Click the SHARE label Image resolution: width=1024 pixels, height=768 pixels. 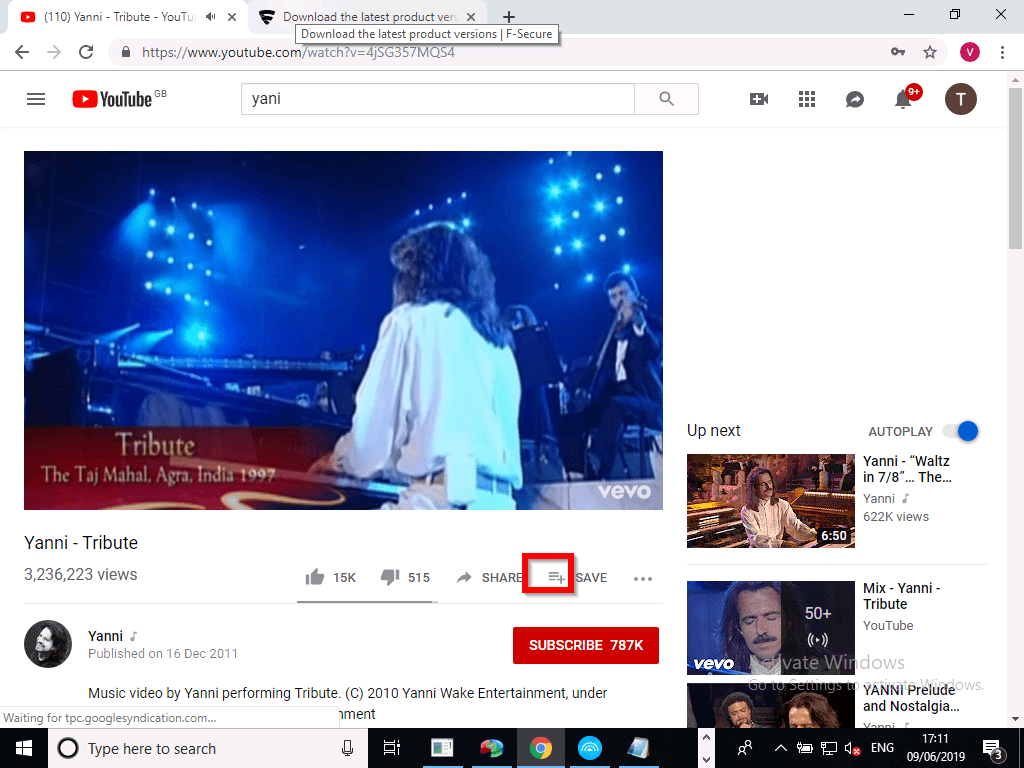click(502, 578)
